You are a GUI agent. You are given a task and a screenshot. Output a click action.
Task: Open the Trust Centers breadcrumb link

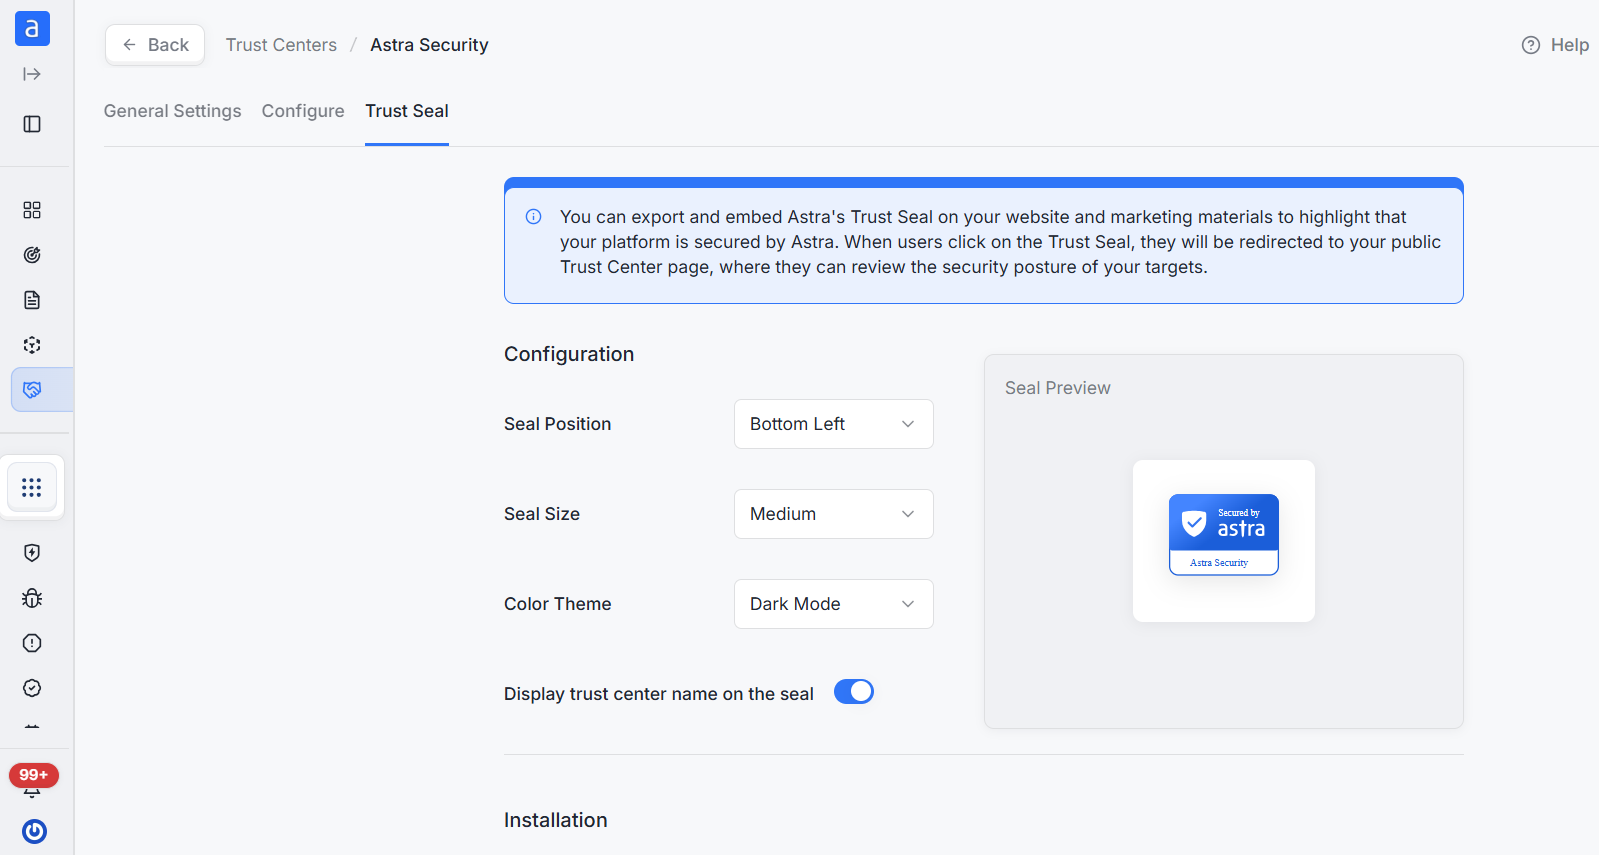click(281, 45)
